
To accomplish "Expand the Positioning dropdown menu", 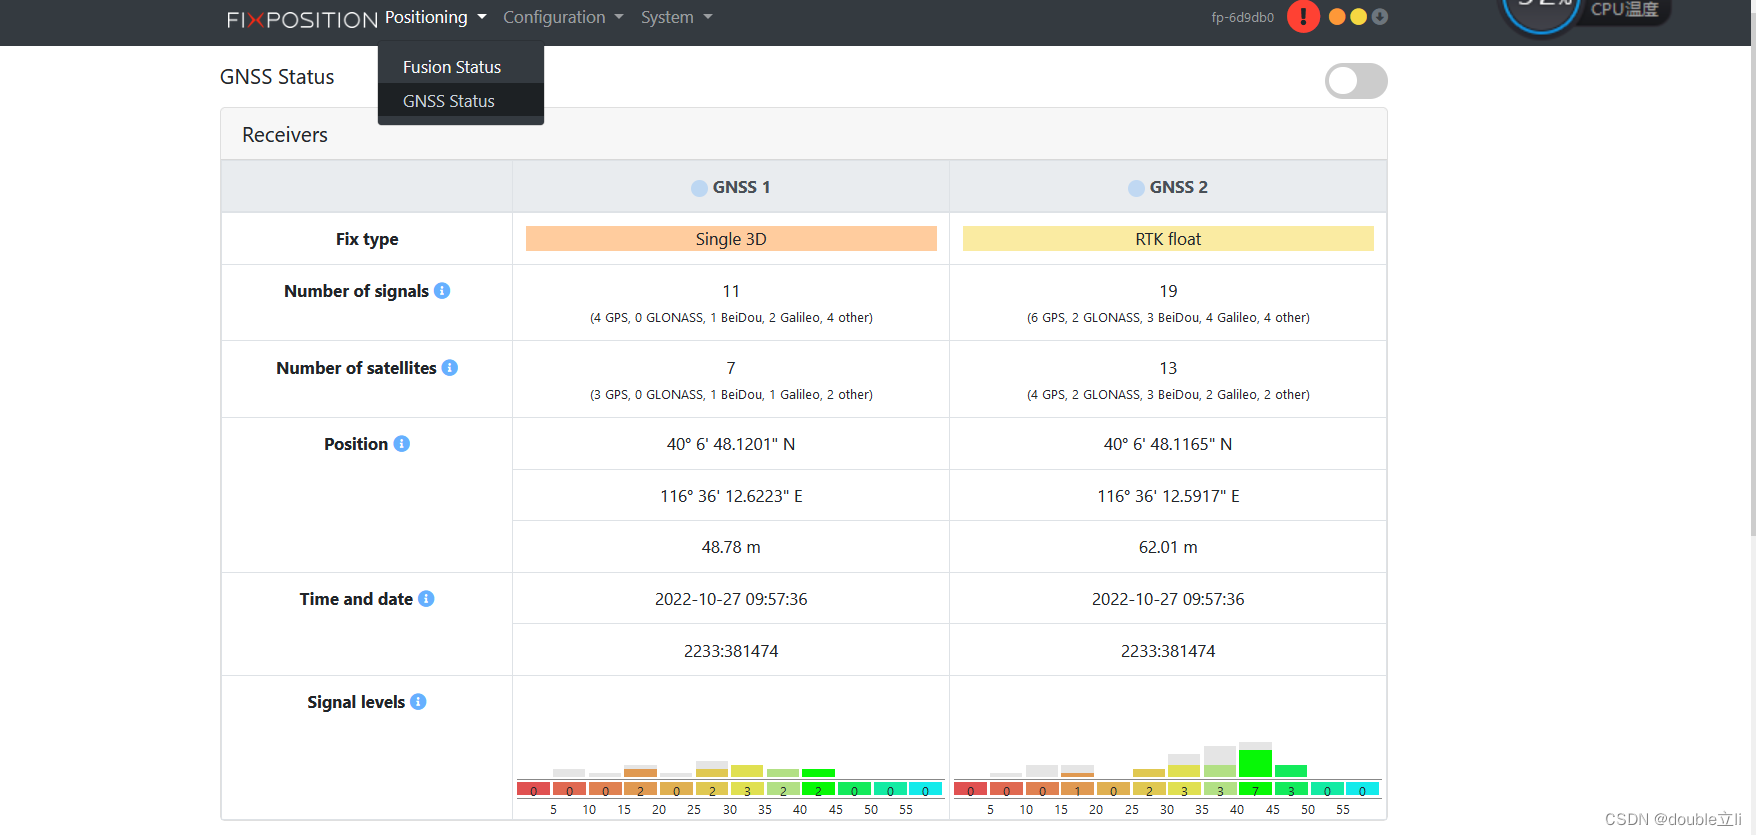I will [x=436, y=17].
